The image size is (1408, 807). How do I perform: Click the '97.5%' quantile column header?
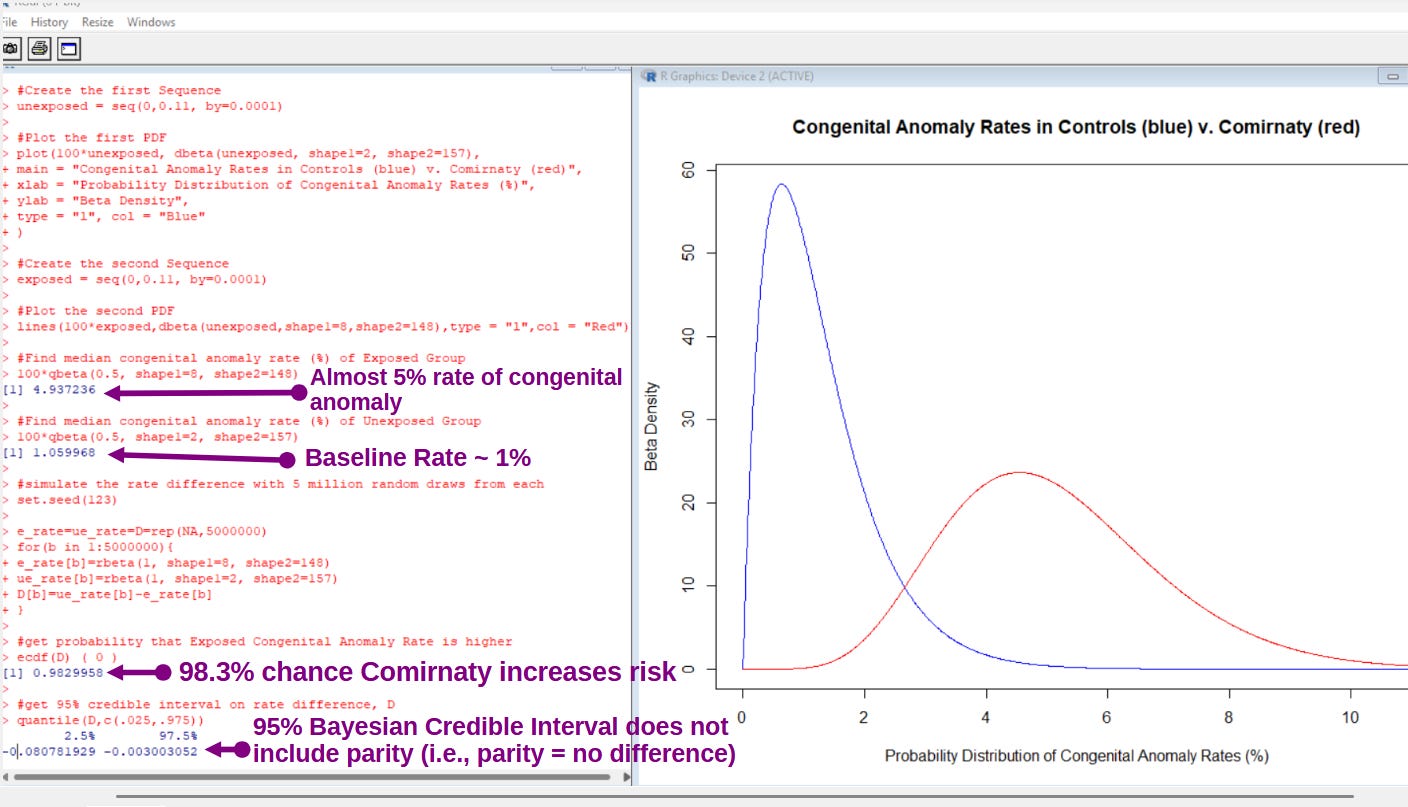coord(178,735)
